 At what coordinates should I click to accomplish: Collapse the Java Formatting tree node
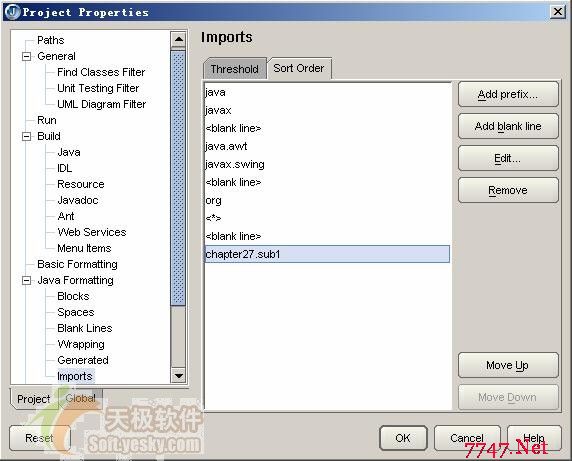pos(27,280)
